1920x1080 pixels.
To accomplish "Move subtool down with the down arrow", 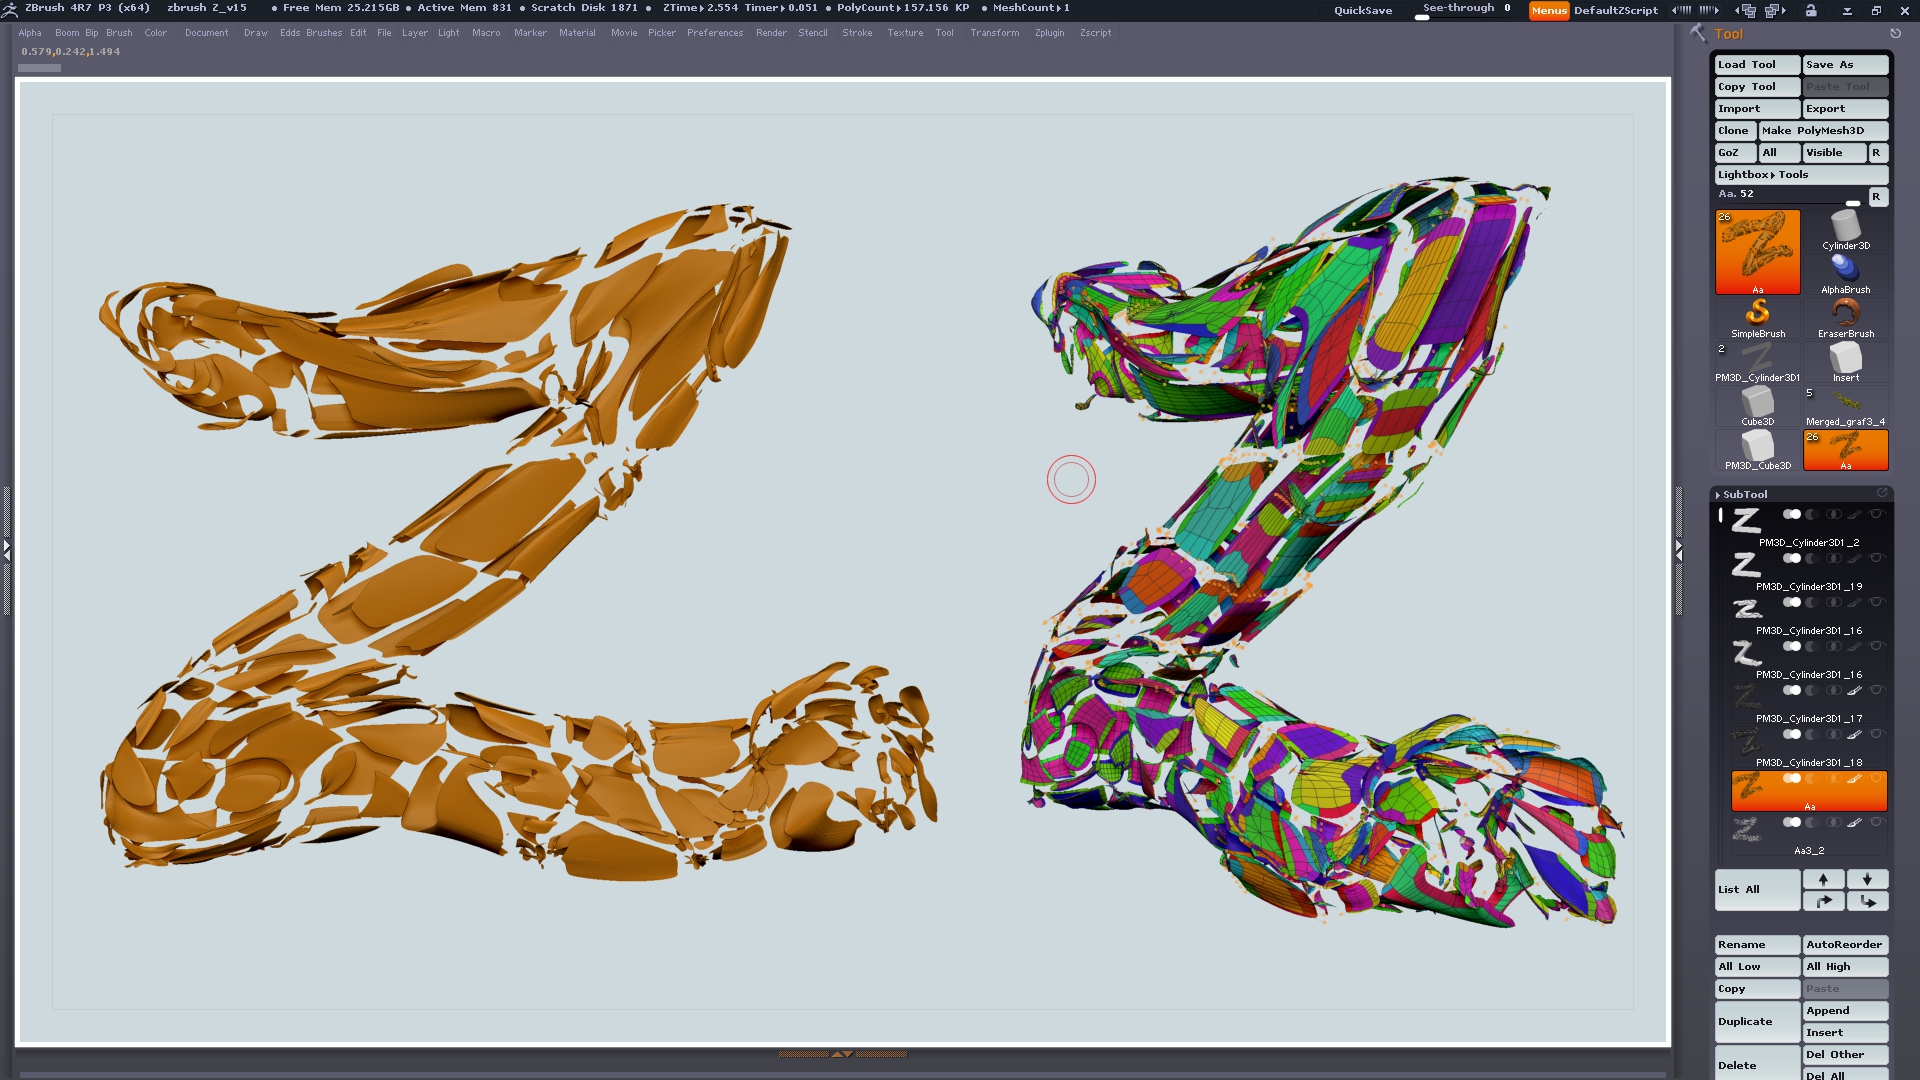I will (x=1867, y=879).
